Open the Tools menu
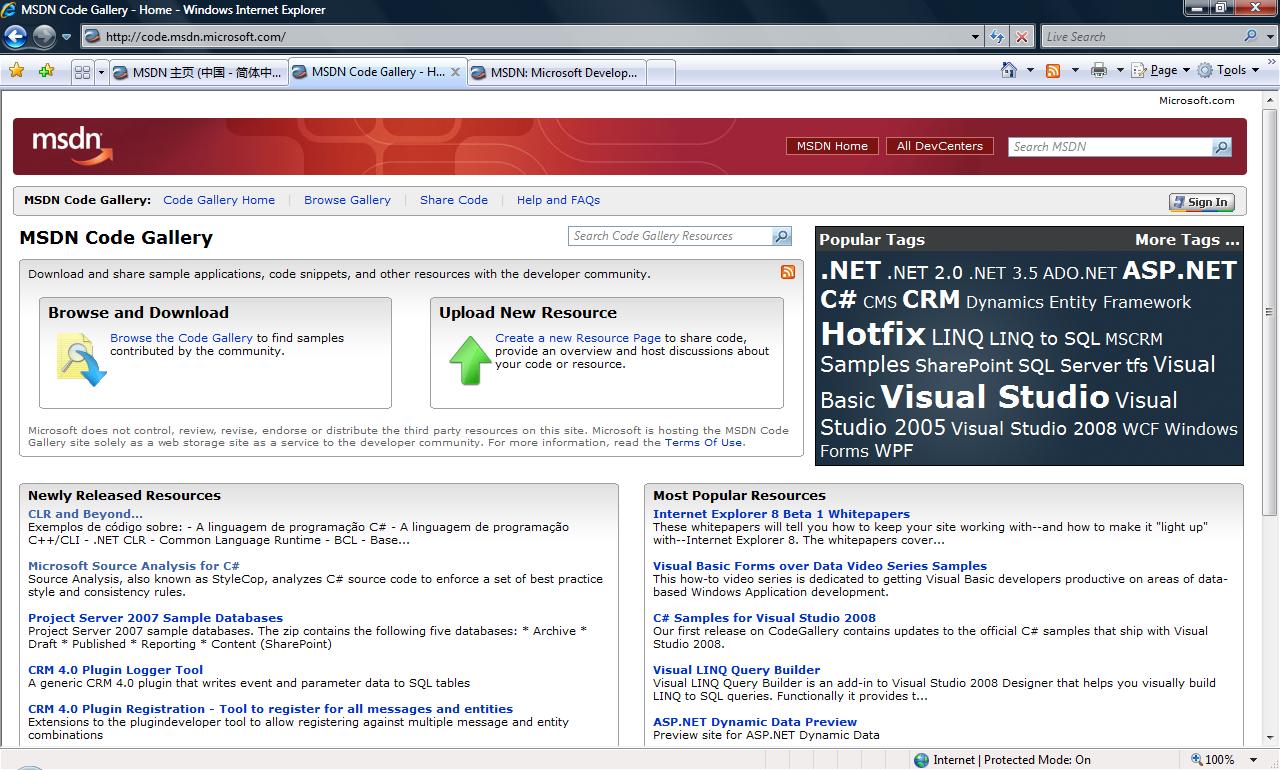The height and width of the screenshot is (770, 1280). (x=1228, y=70)
